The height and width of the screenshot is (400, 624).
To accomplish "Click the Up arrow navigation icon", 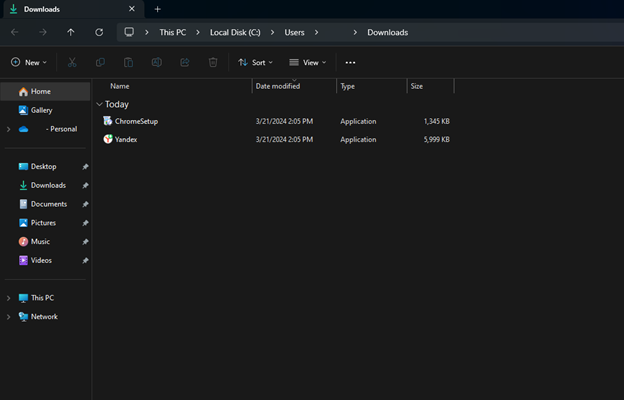I will (x=71, y=32).
